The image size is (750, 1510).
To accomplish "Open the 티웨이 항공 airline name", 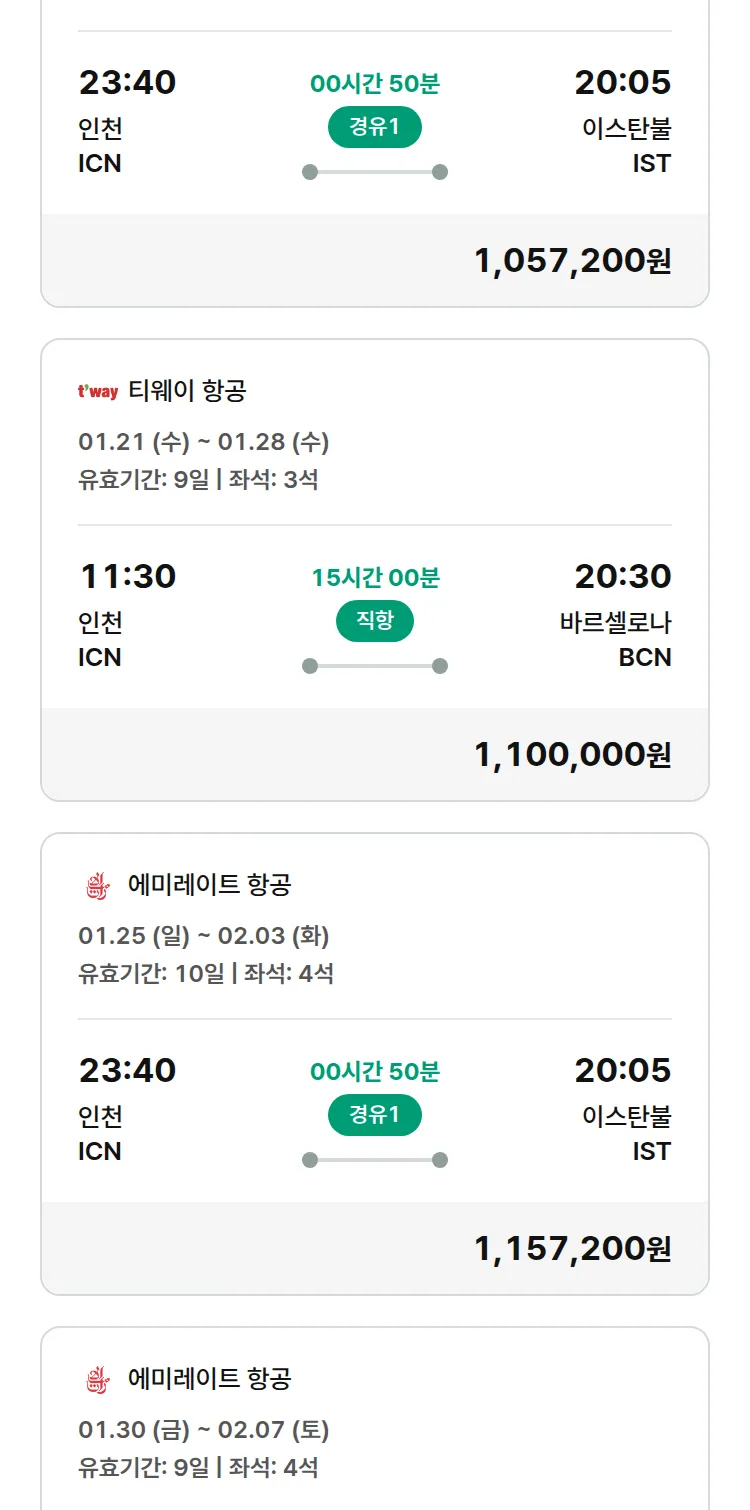I will click(x=187, y=391).
